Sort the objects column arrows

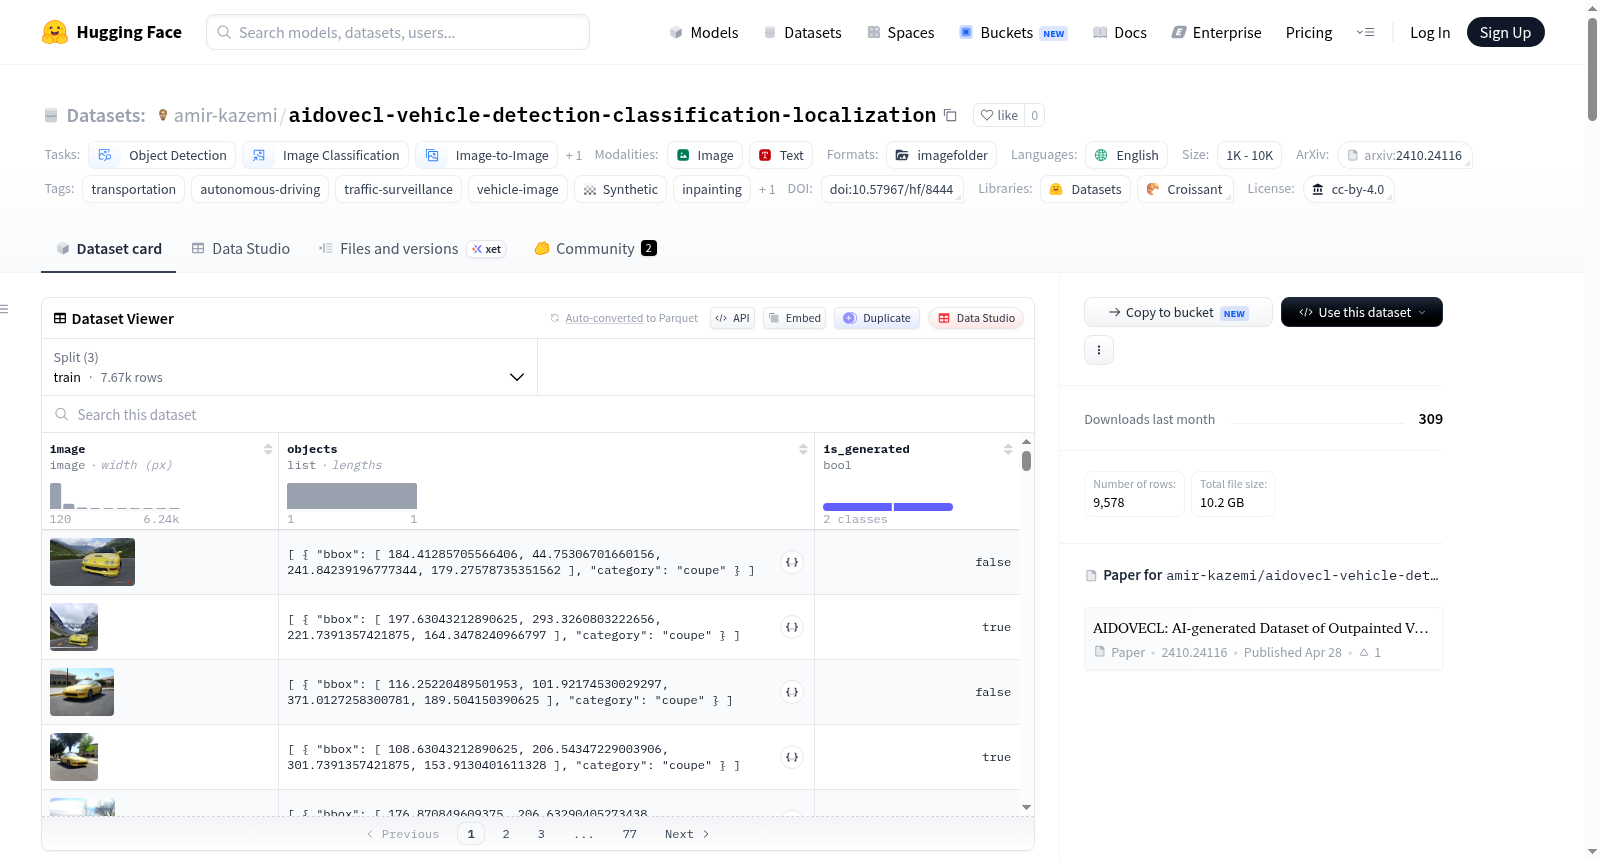click(x=803, y=449)
